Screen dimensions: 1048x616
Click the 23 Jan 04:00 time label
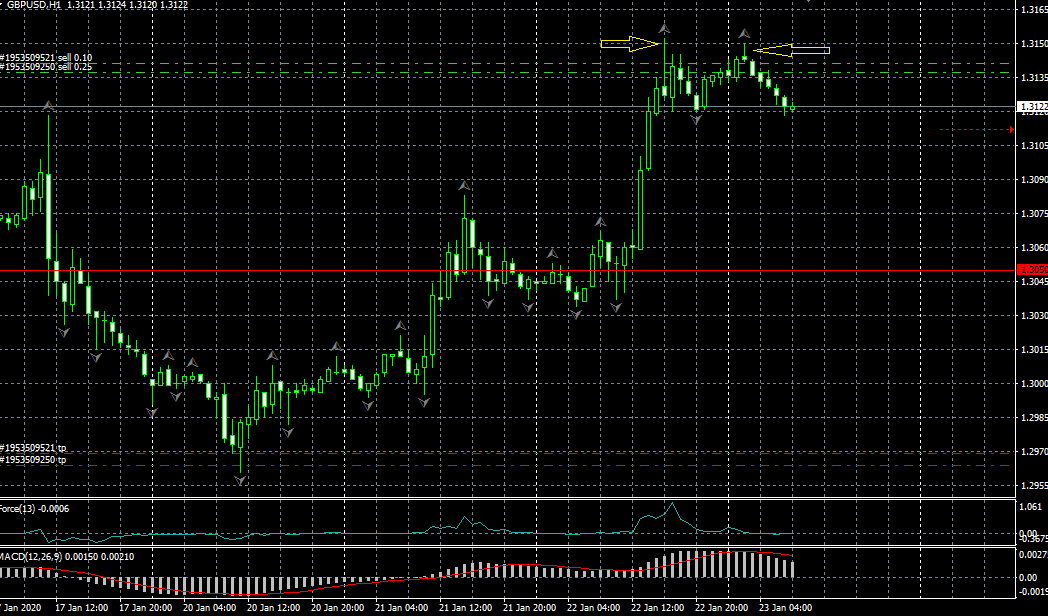pos(786,608)
